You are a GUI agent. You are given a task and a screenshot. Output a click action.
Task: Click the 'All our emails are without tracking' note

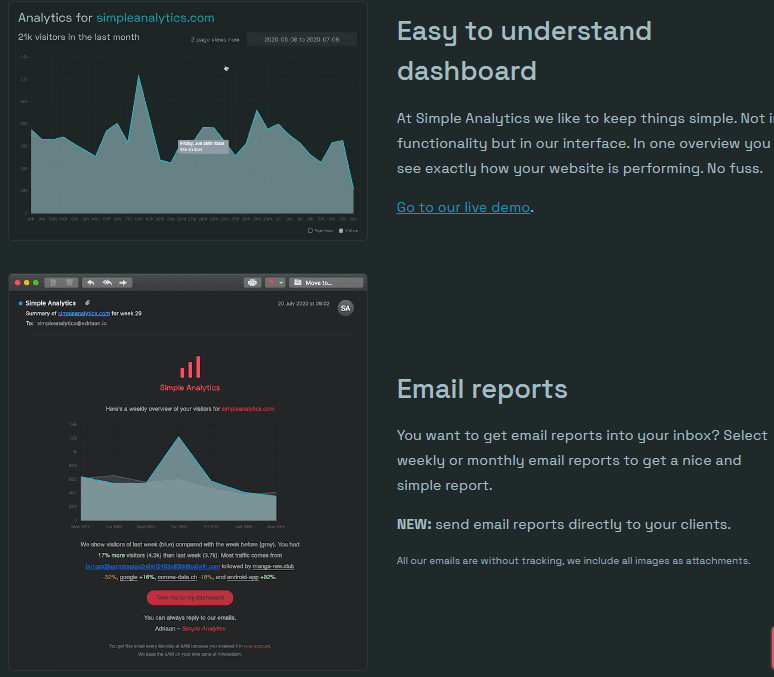point(574,561)
